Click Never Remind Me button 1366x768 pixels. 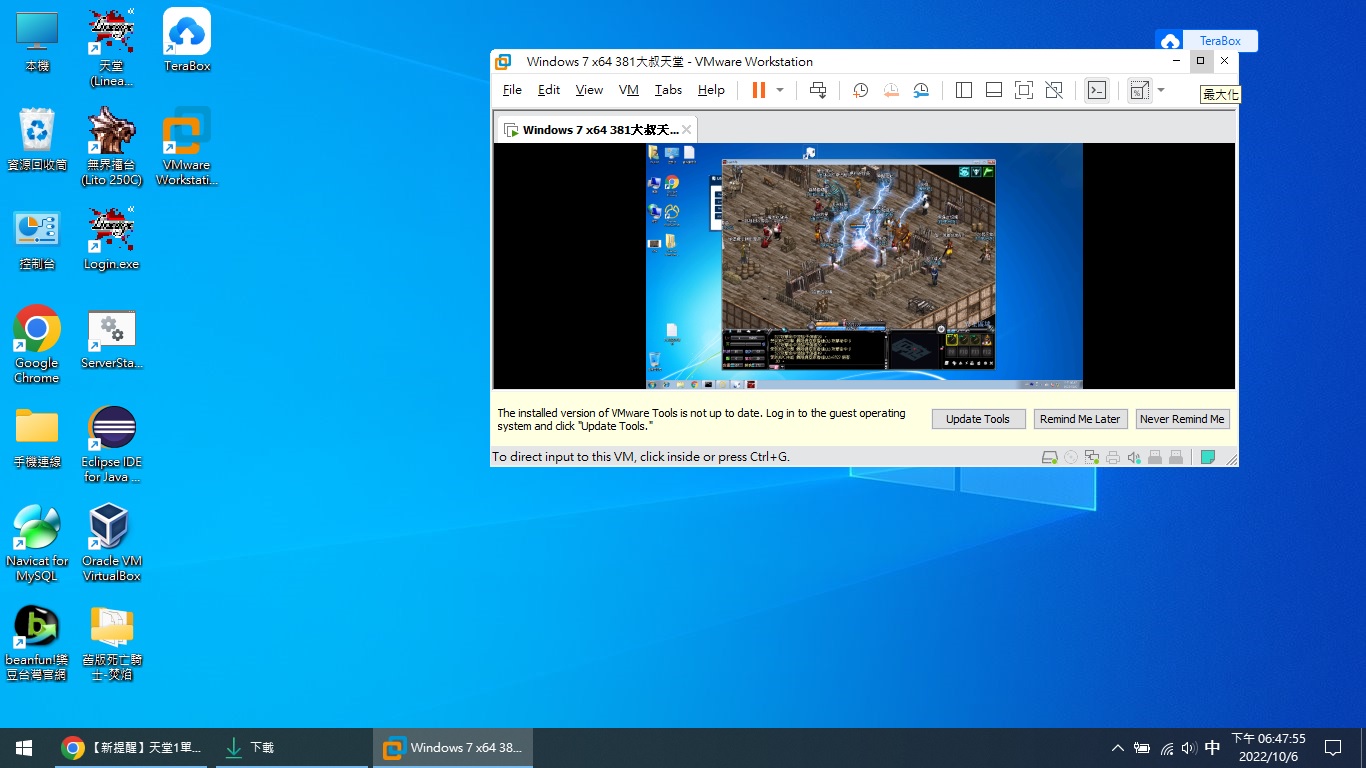pos(1182,419)
